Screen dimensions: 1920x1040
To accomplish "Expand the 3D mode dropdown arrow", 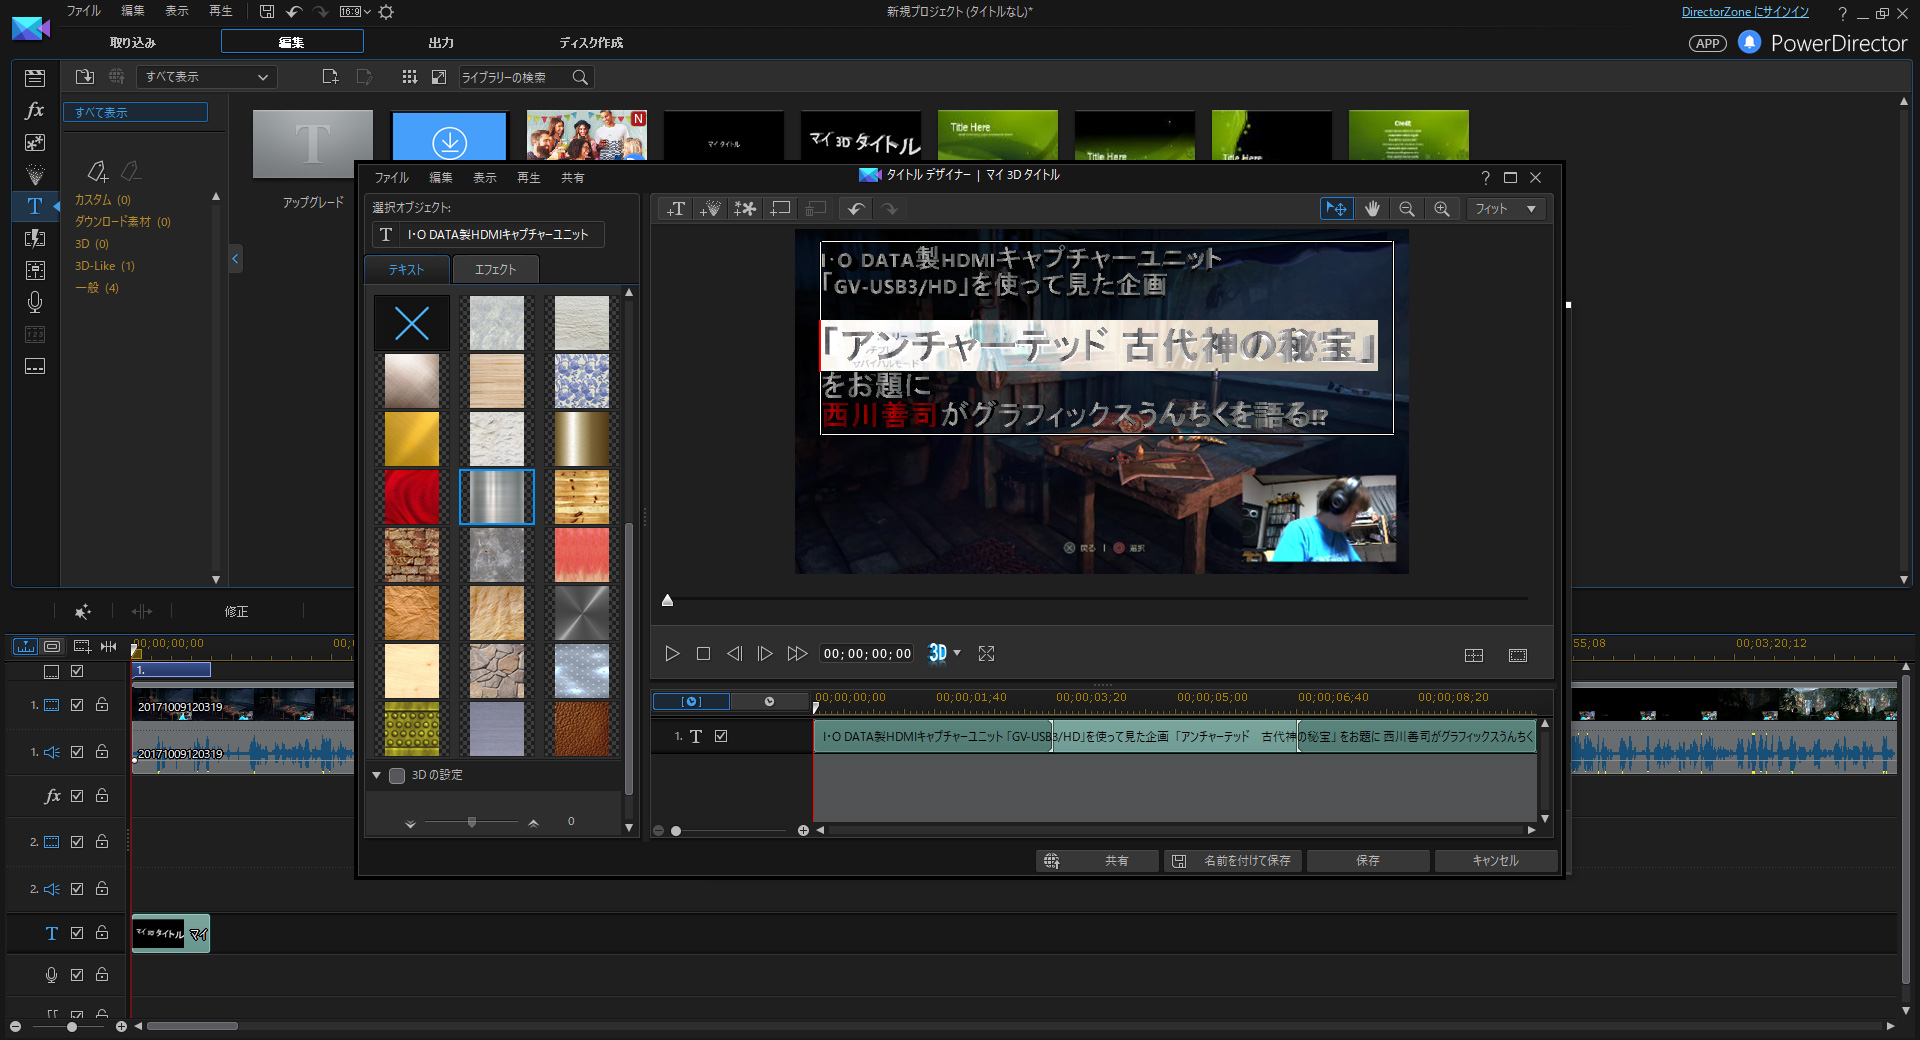I will pos(958,653).
